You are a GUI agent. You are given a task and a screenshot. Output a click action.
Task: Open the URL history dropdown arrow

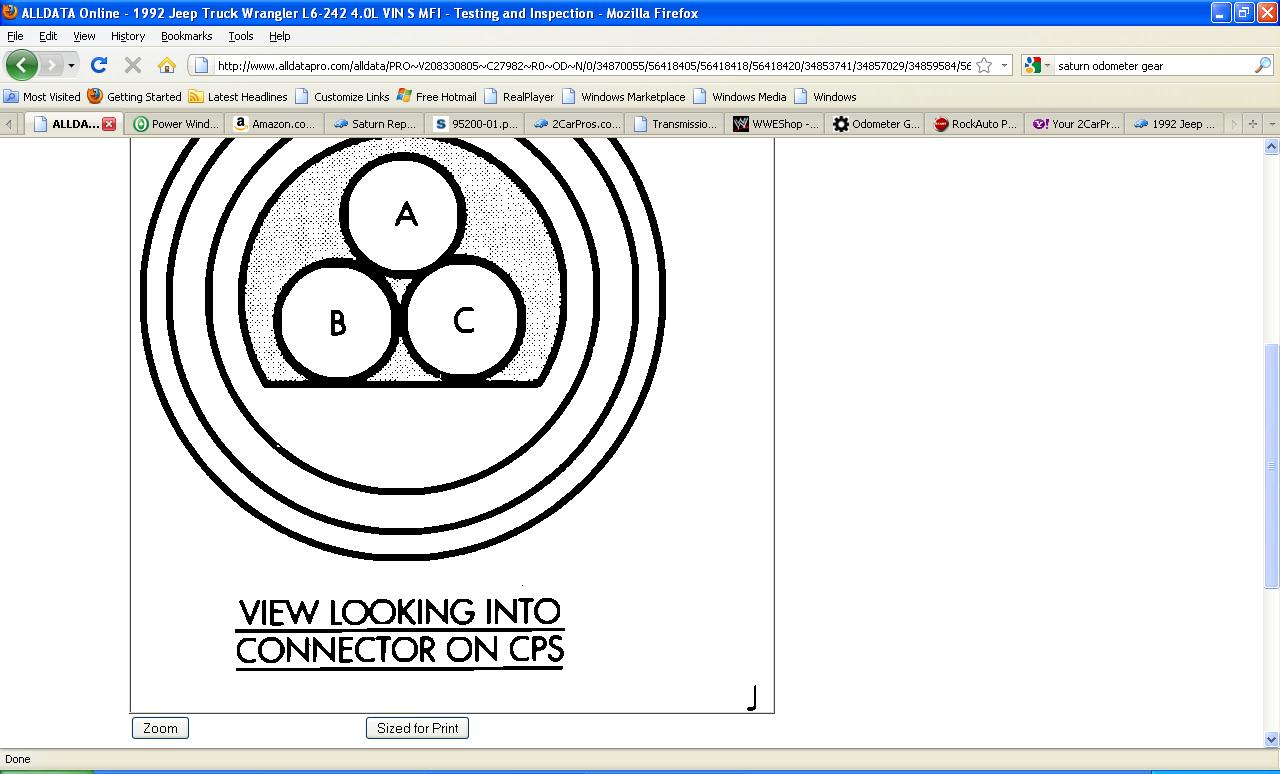pyautogui.click(x=1004, y=66)
